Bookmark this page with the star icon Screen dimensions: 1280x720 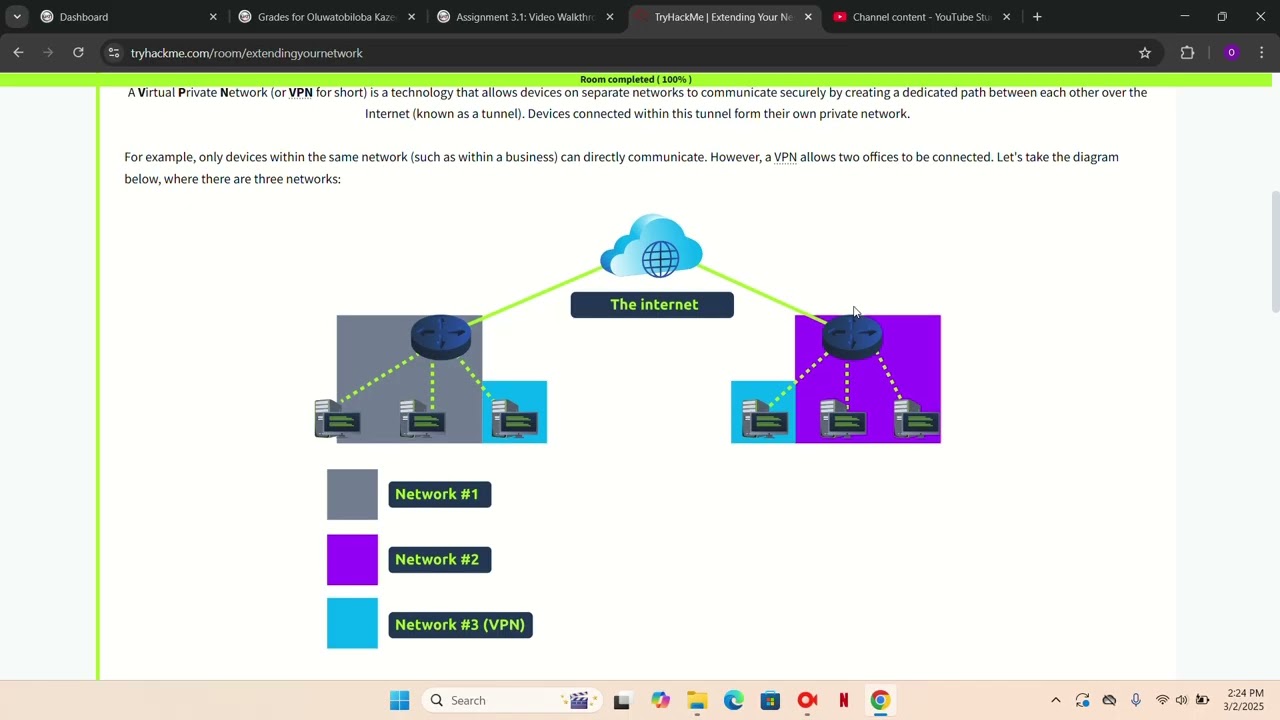point(1145,53)
